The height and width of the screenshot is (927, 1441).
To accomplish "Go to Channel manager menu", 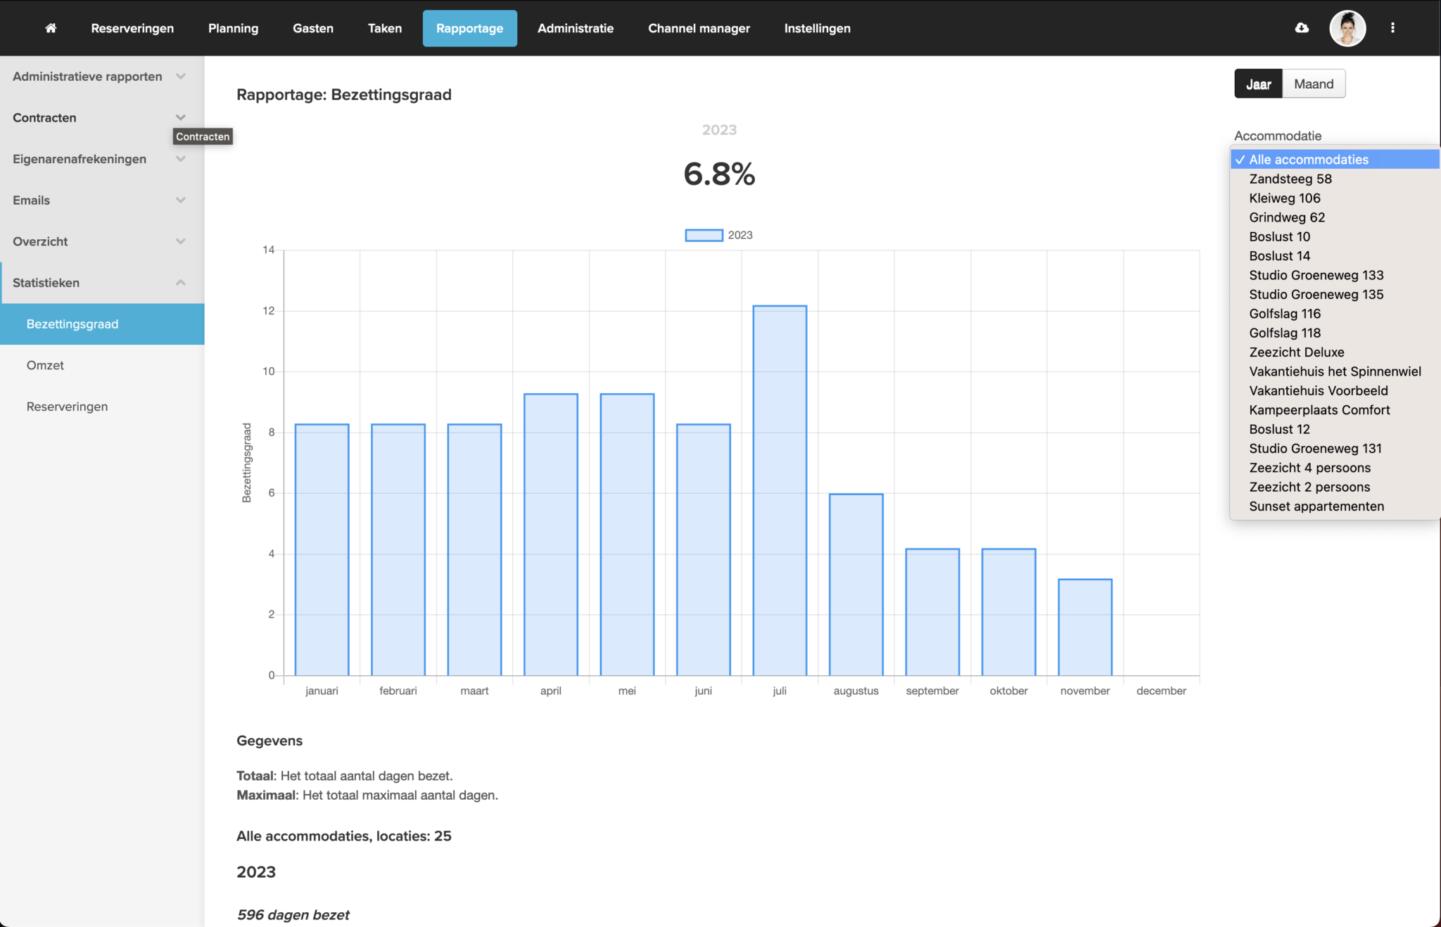I will [698, 28].
